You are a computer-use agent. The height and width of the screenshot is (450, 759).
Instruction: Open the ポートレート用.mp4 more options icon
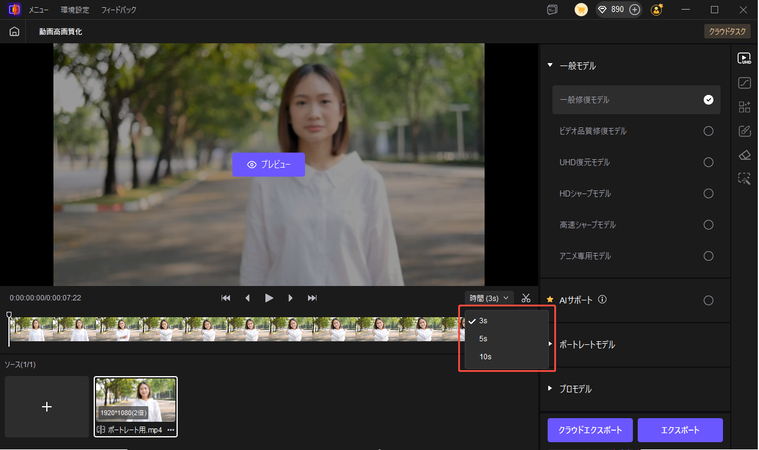(171, 429)
